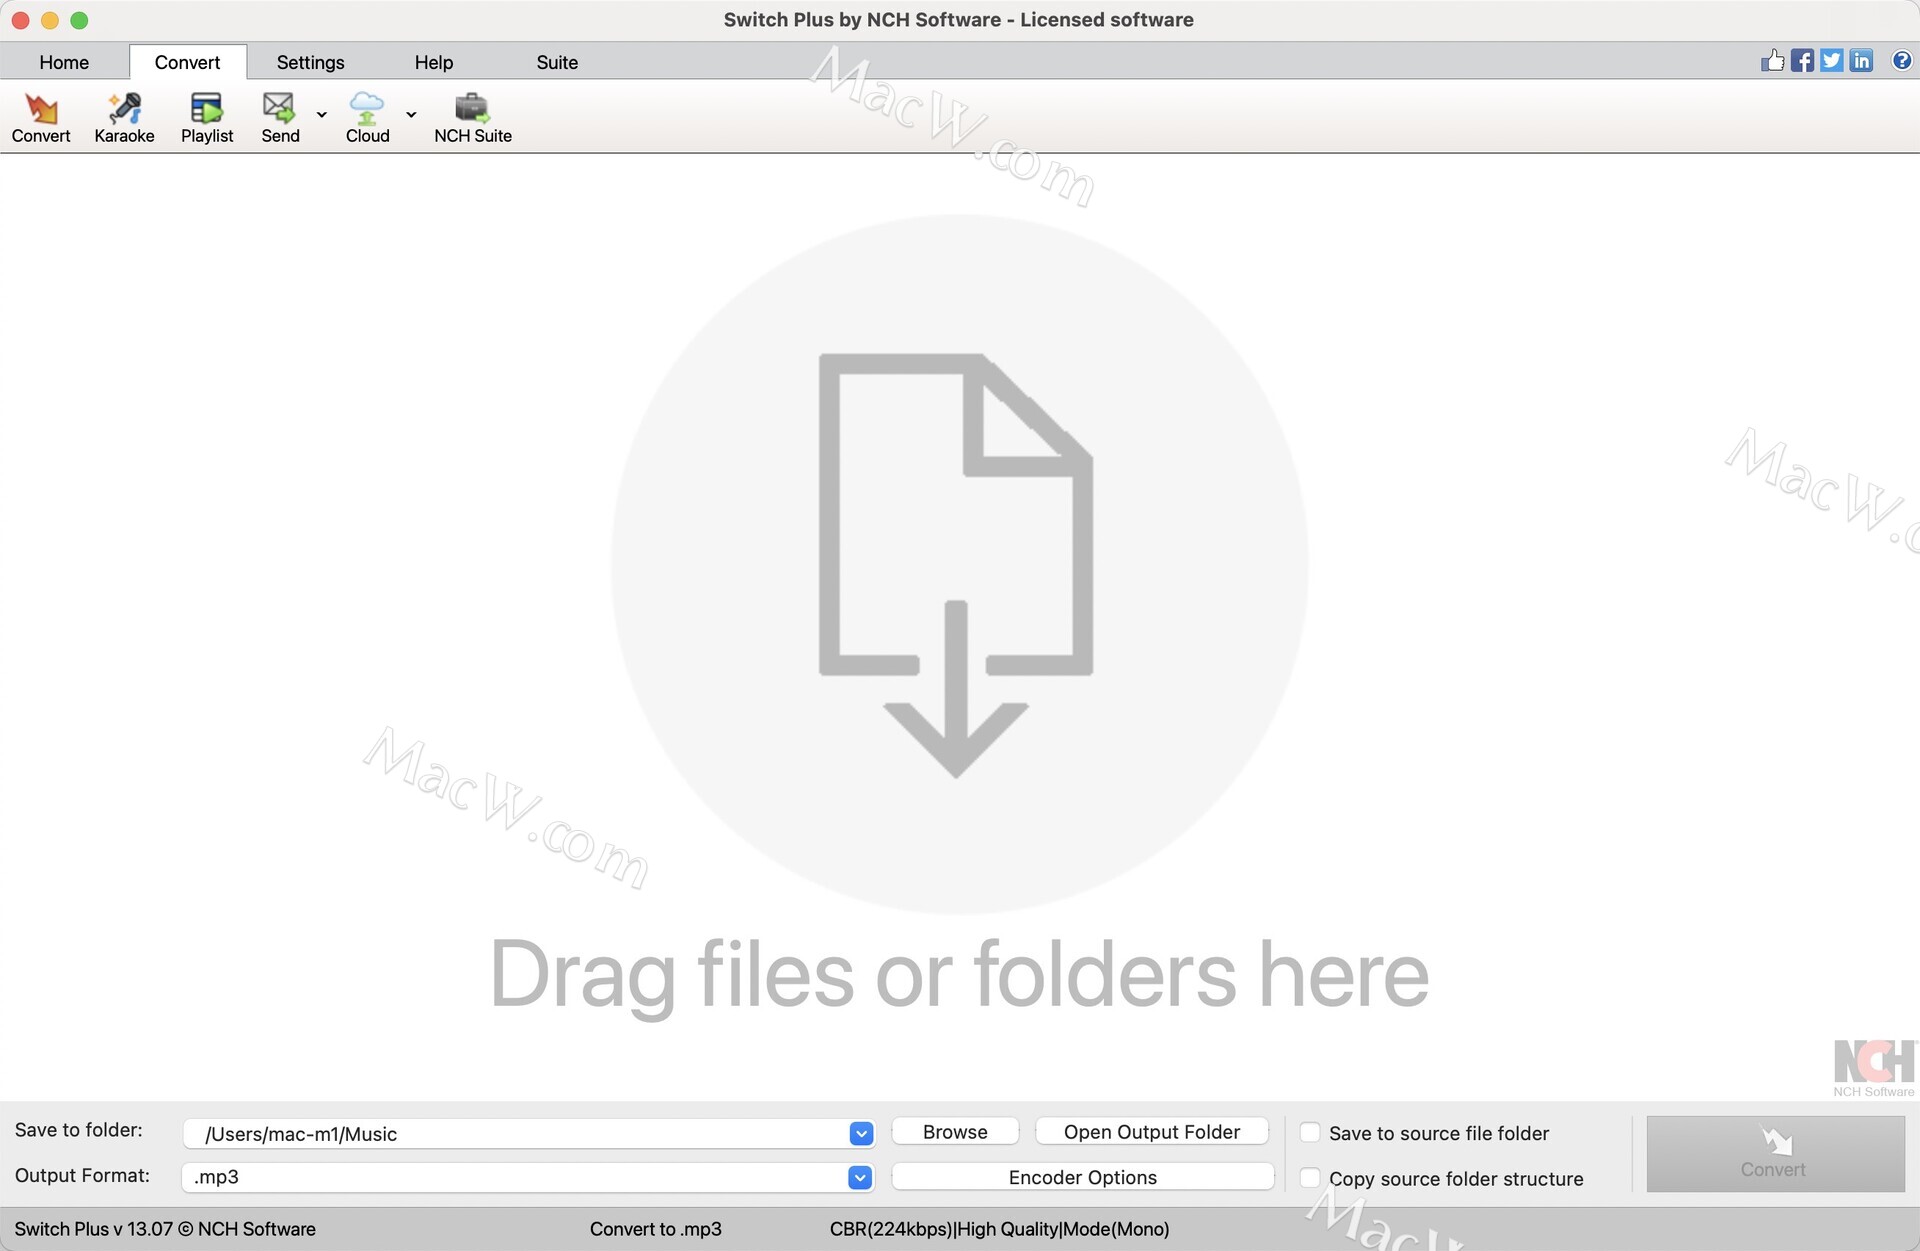Switch to the Settings tab
This screenshot has width=1920, height=1251.
tap(310, 62)
